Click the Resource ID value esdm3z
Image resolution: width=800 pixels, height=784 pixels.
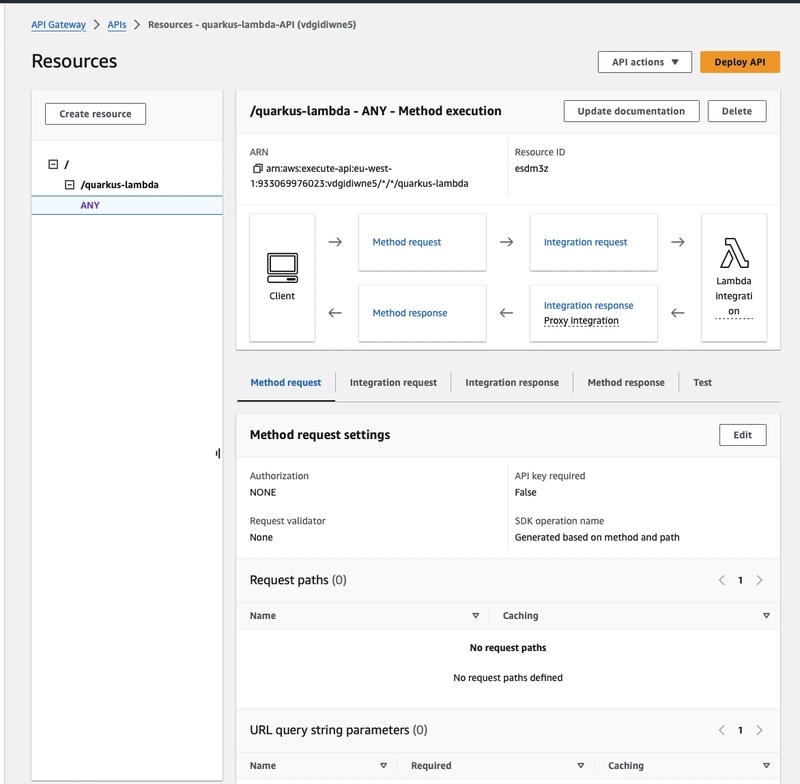click(531, 168)
